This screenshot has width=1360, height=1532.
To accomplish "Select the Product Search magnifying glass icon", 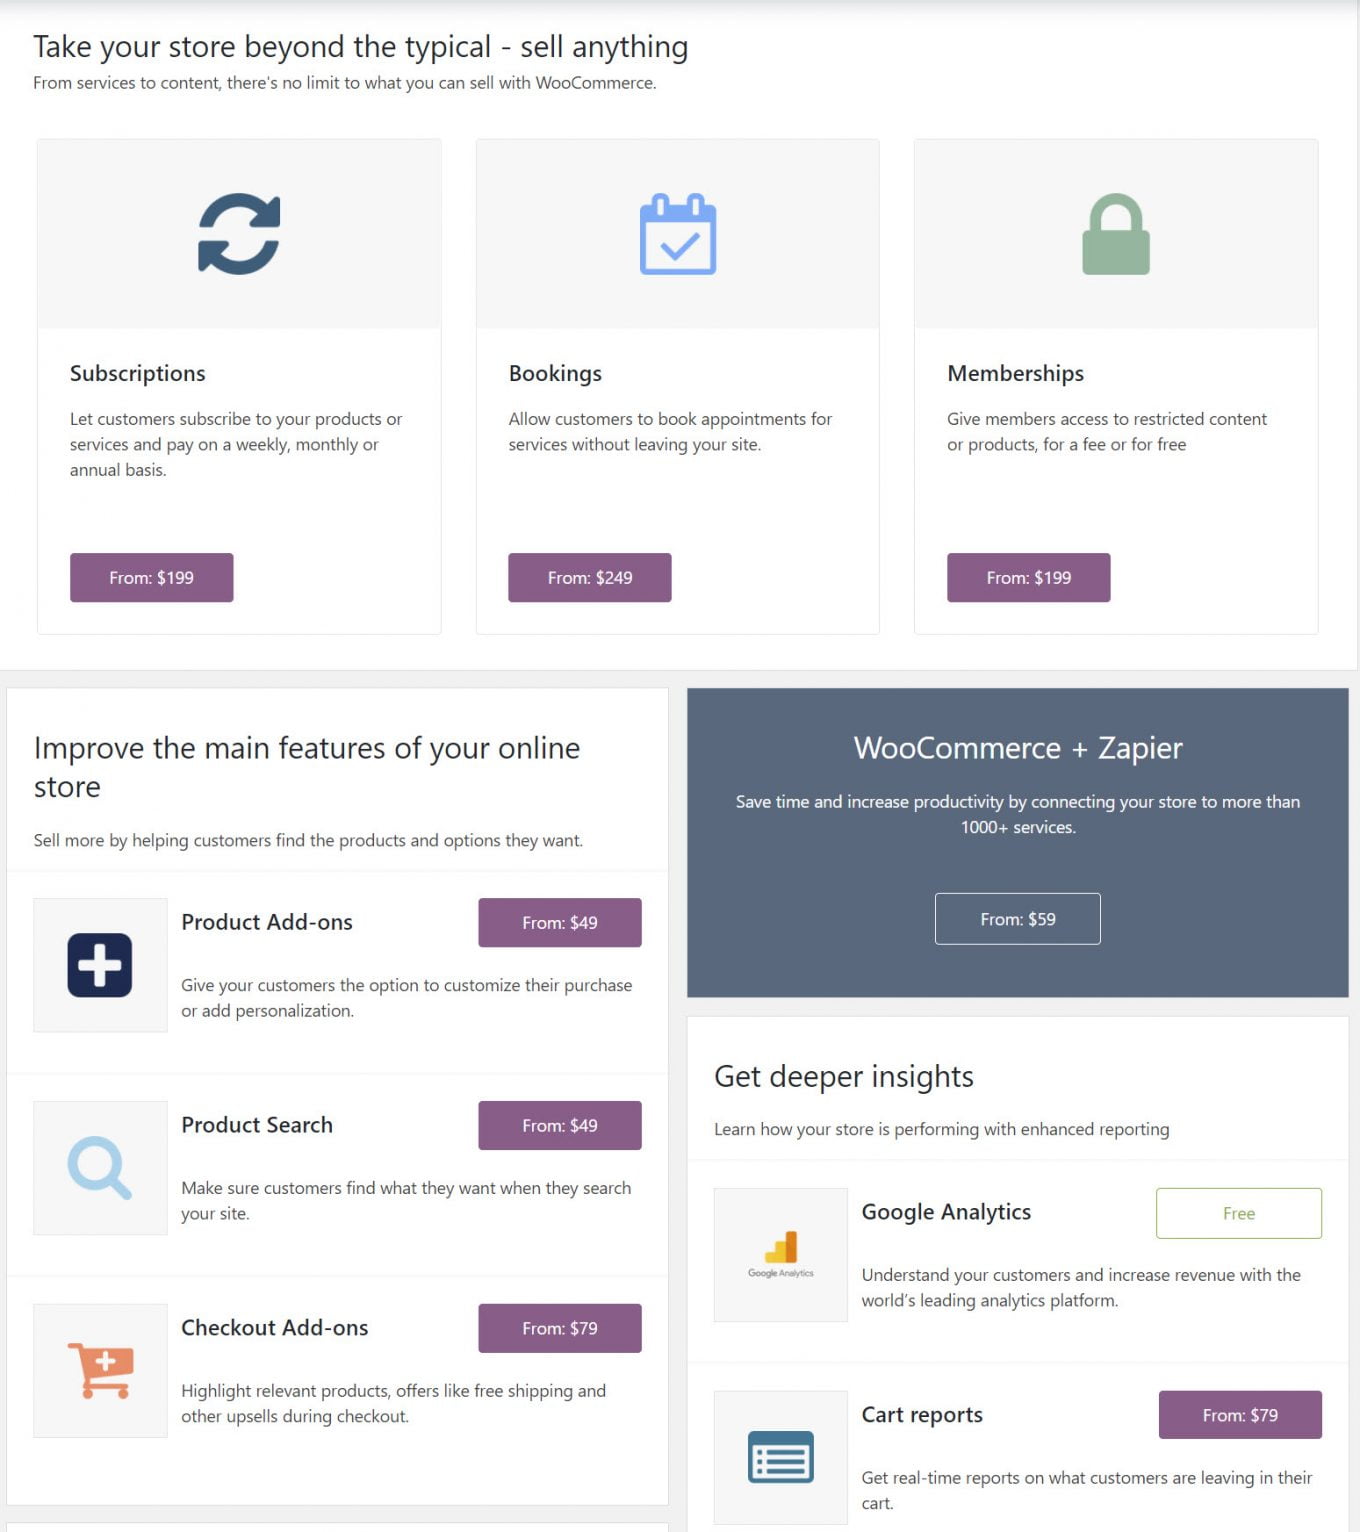I will tap(99, 1166).
